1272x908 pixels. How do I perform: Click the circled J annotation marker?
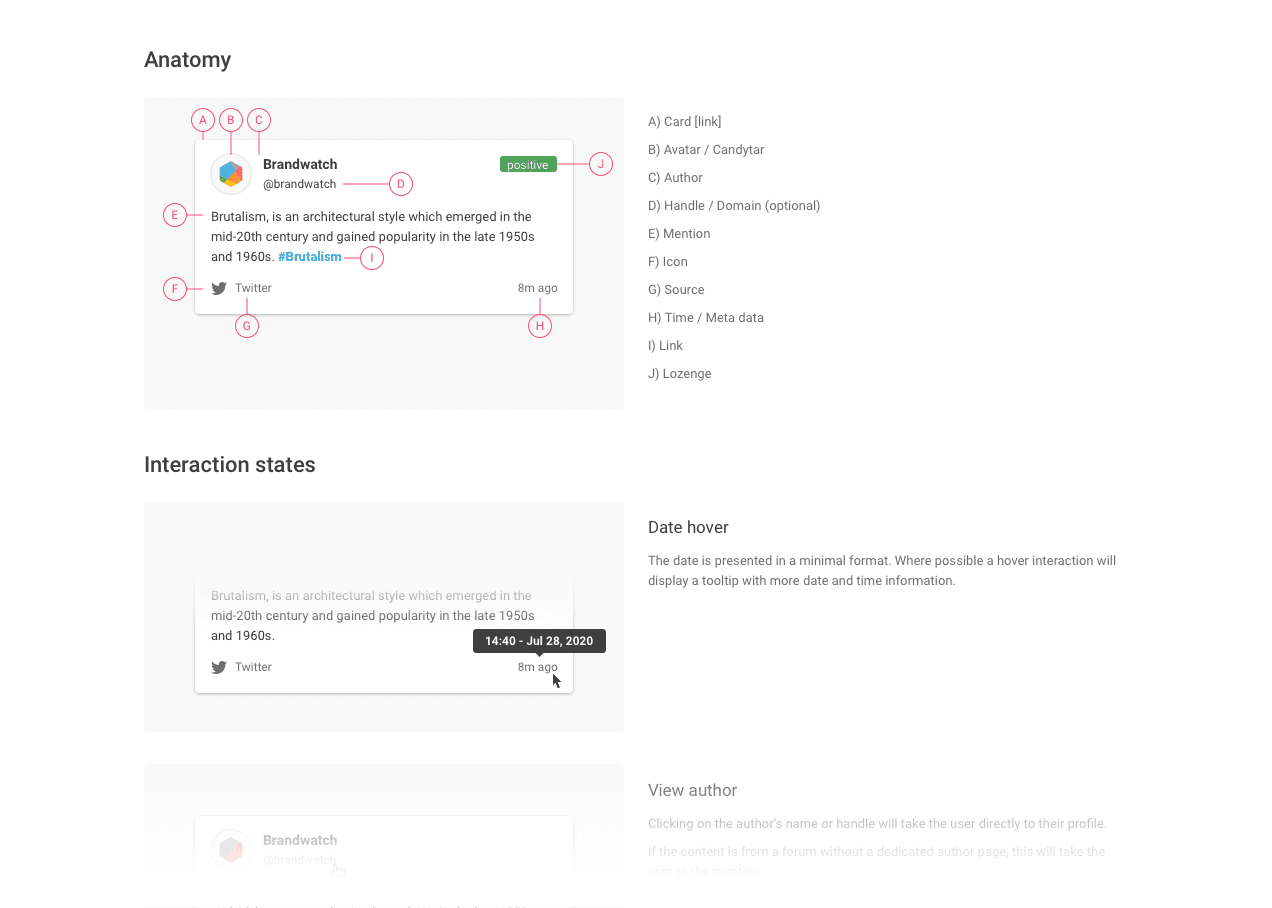601,164
